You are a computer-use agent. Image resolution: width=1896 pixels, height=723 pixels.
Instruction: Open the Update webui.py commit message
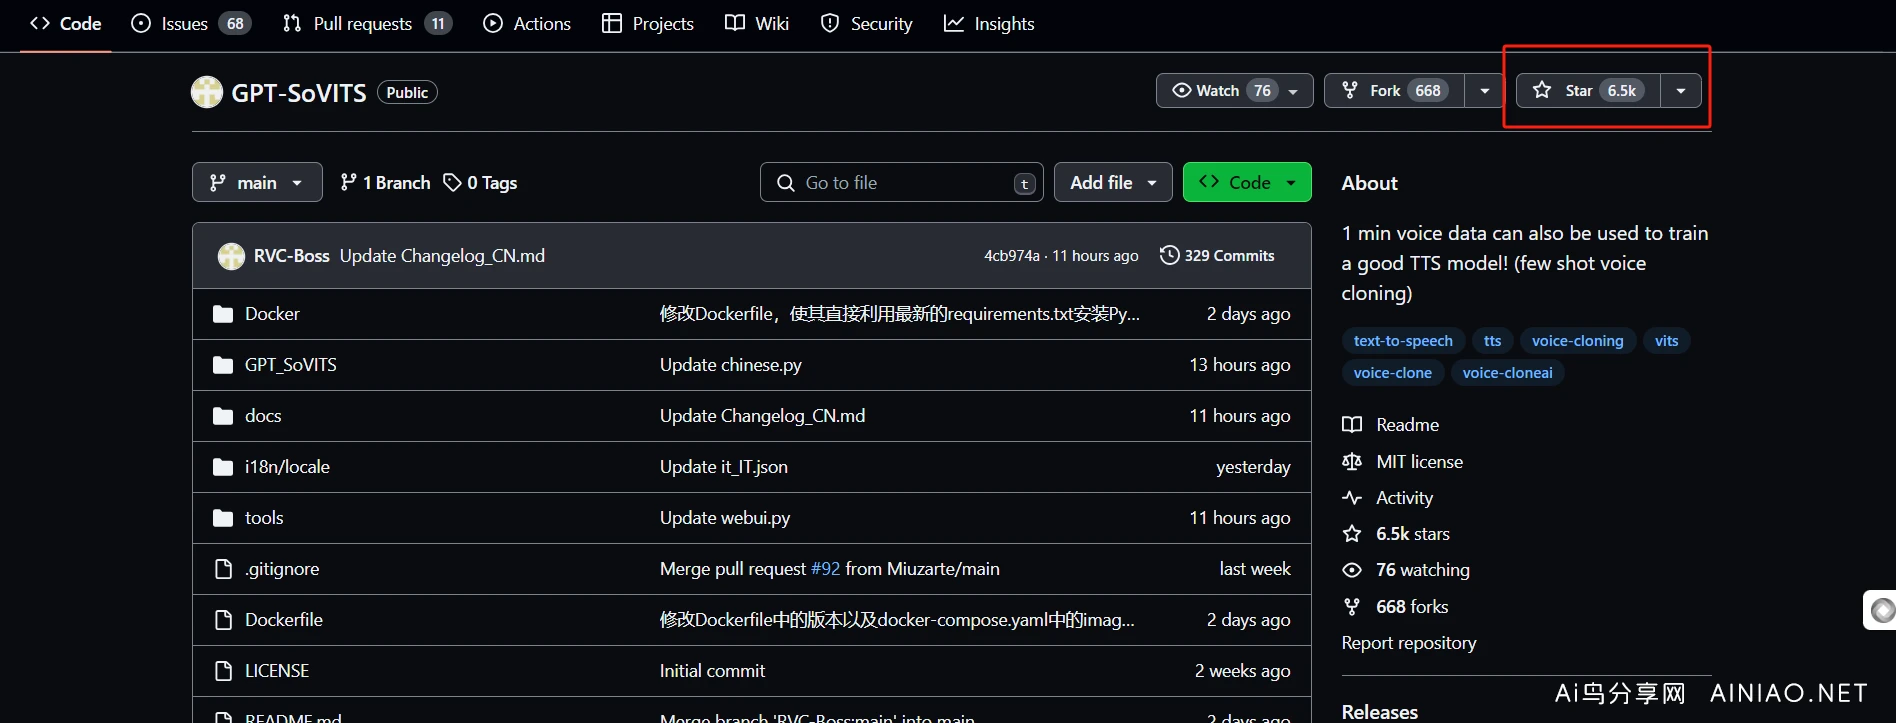click(725, 518)
